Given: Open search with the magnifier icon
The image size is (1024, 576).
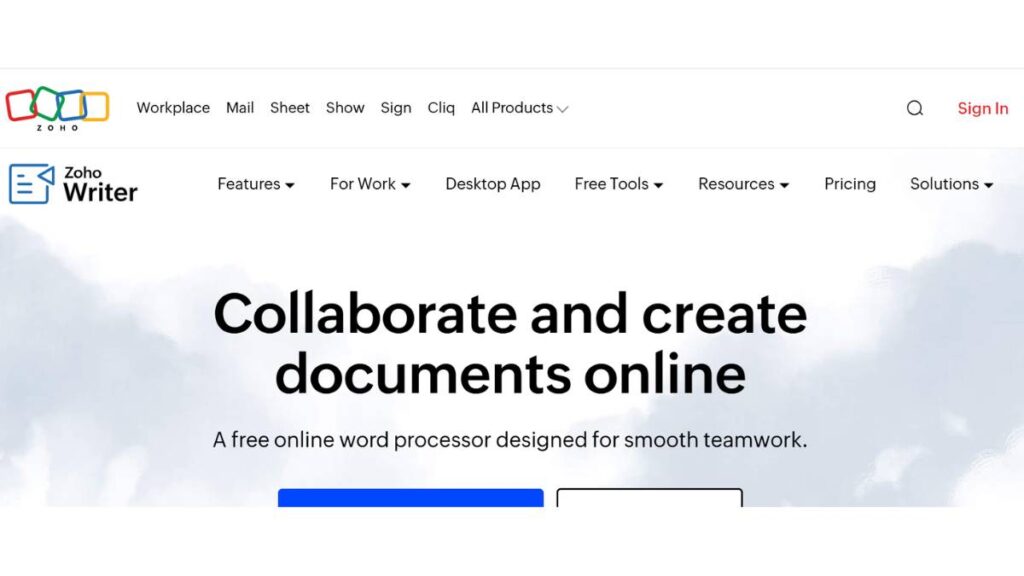Looking at the screenshot, I should [914, 108].
